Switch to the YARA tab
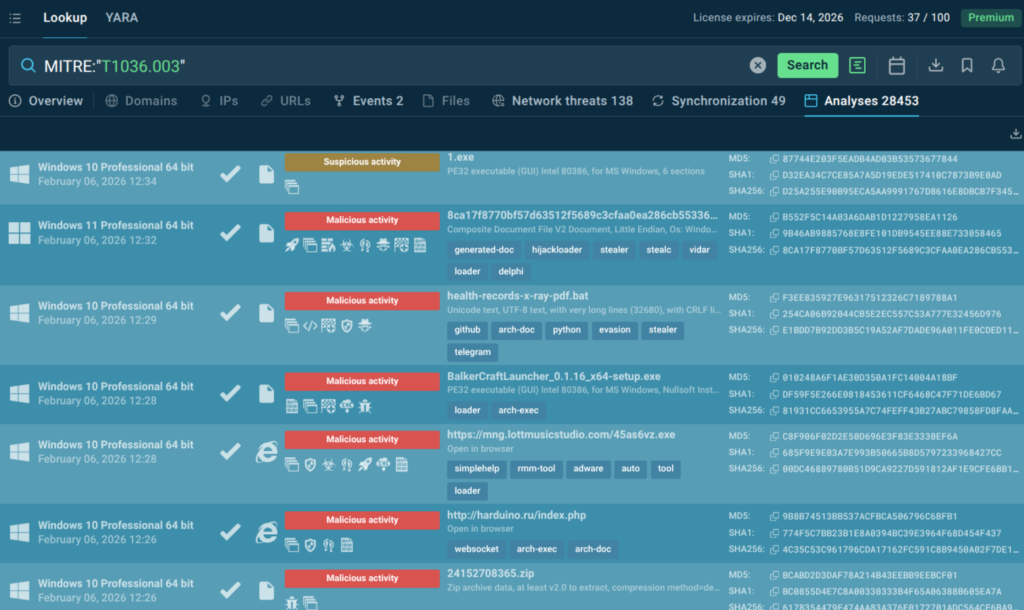Image resolution: width=1024 pixels, height=610 pixels. [122, 18]
